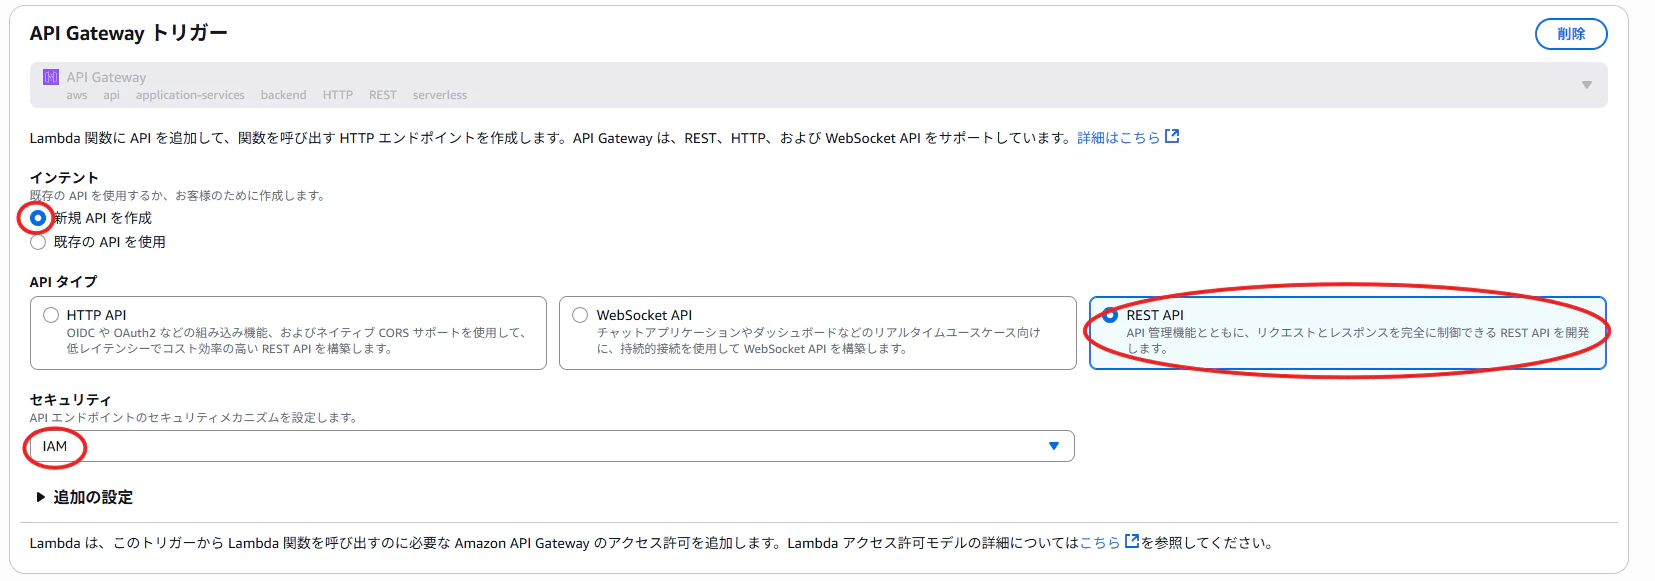Select the 新規 API を作成 radio button
The height and width of the screenshot is (581, 1655).
(38, 218)
